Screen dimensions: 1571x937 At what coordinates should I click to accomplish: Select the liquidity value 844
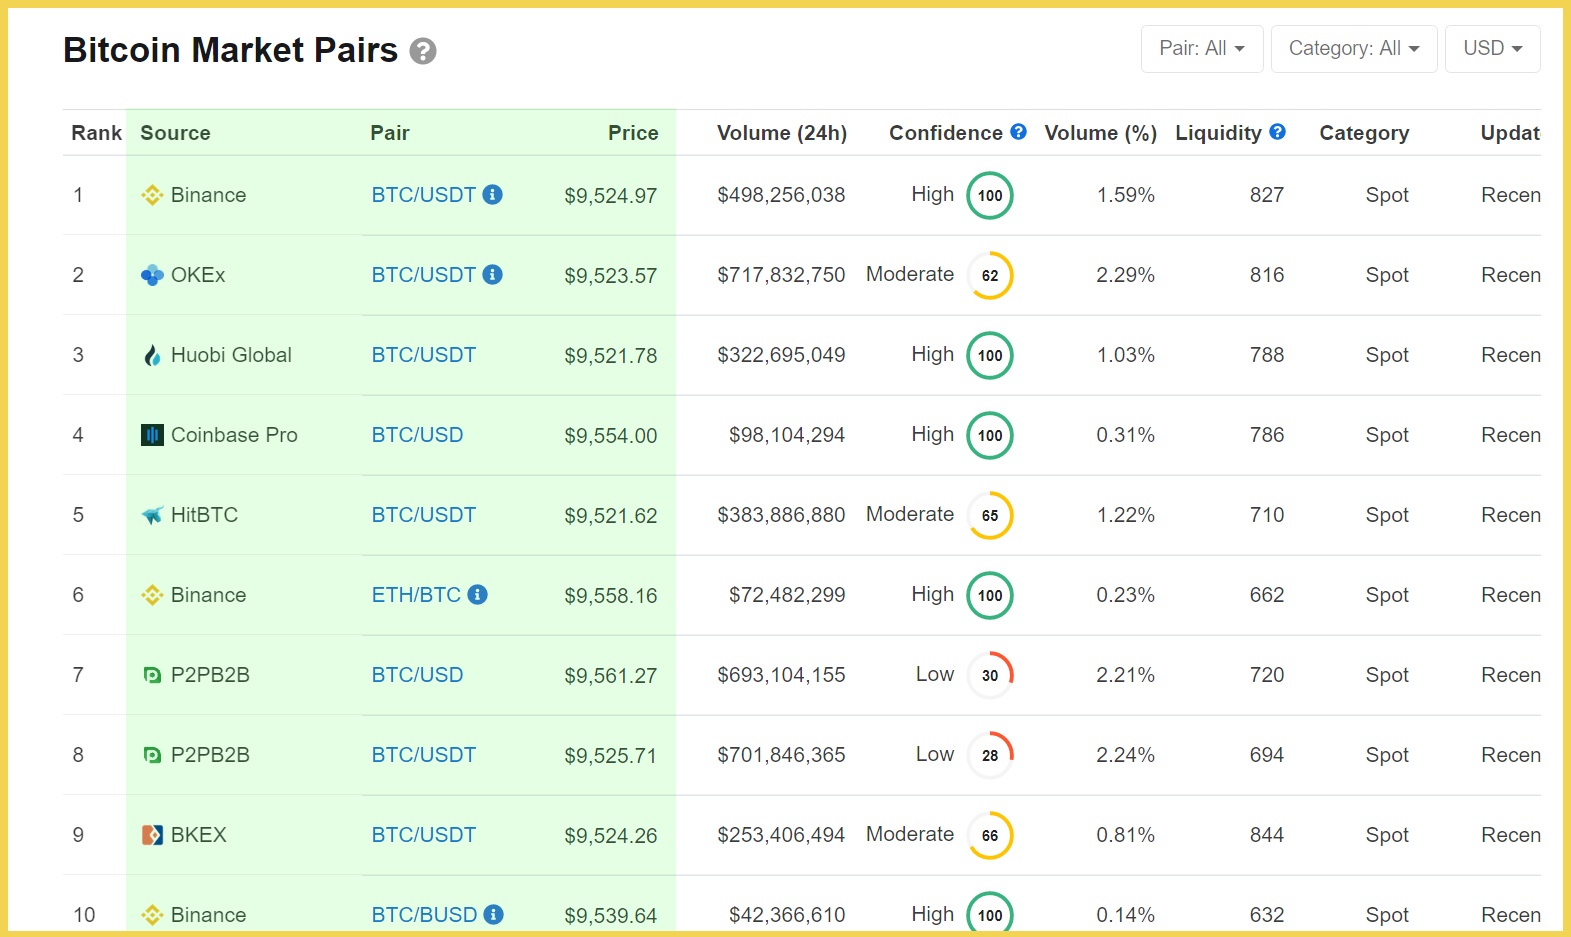click(x=1267, y=835)
